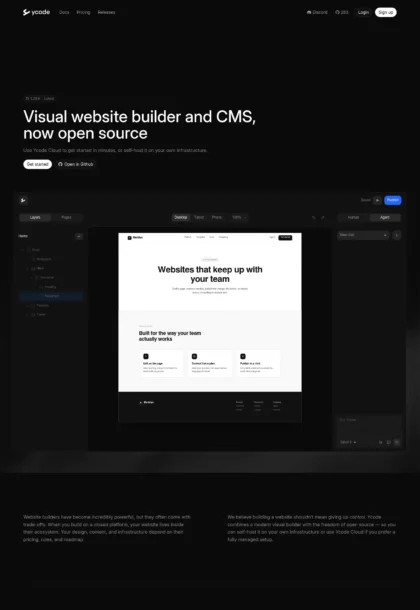Click the button right of New chat dropdown

397,235
